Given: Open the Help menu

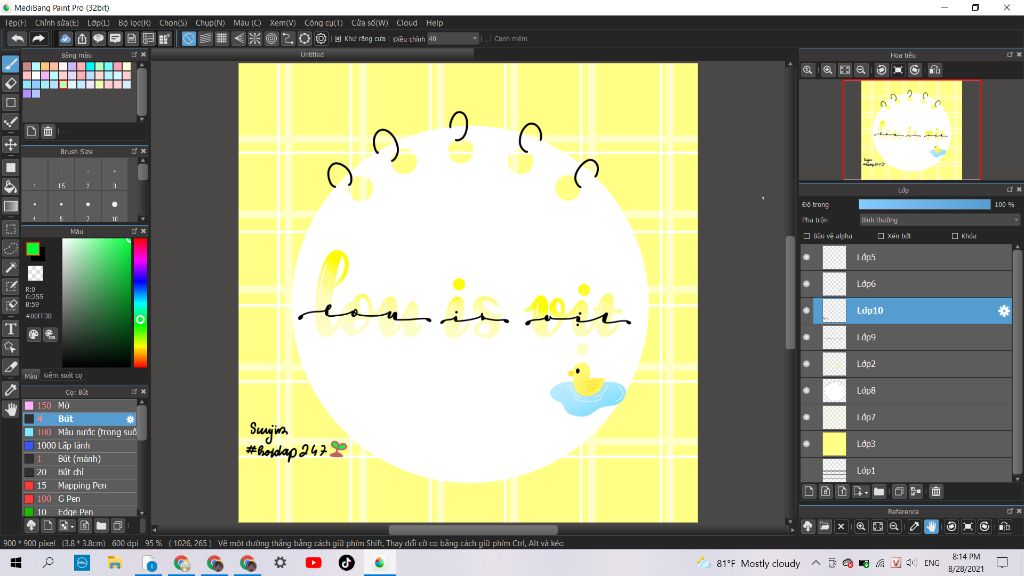Looking at the screenshot, I should 434,23.
